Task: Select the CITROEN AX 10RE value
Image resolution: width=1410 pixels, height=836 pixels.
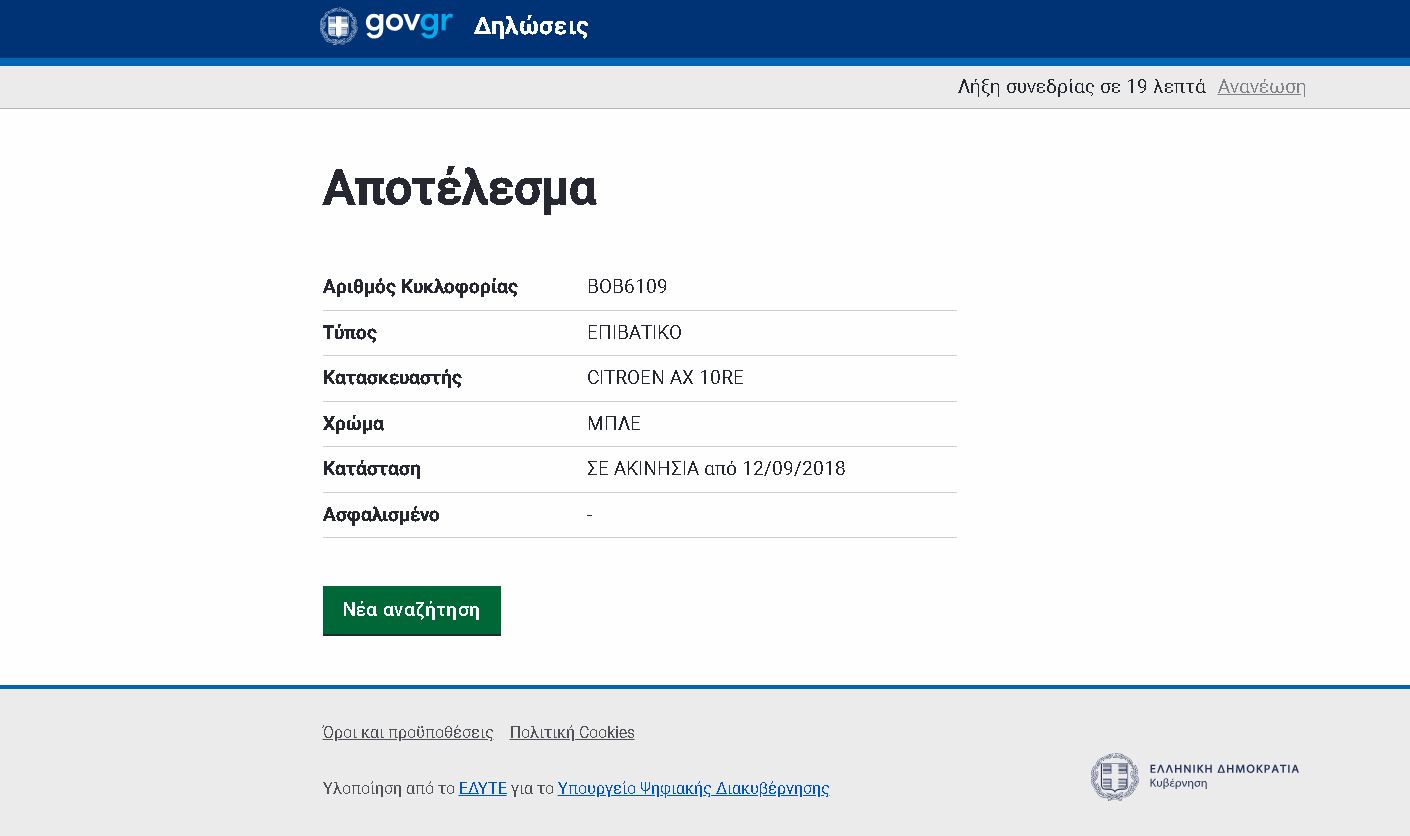Action: [x=665, y=378]
